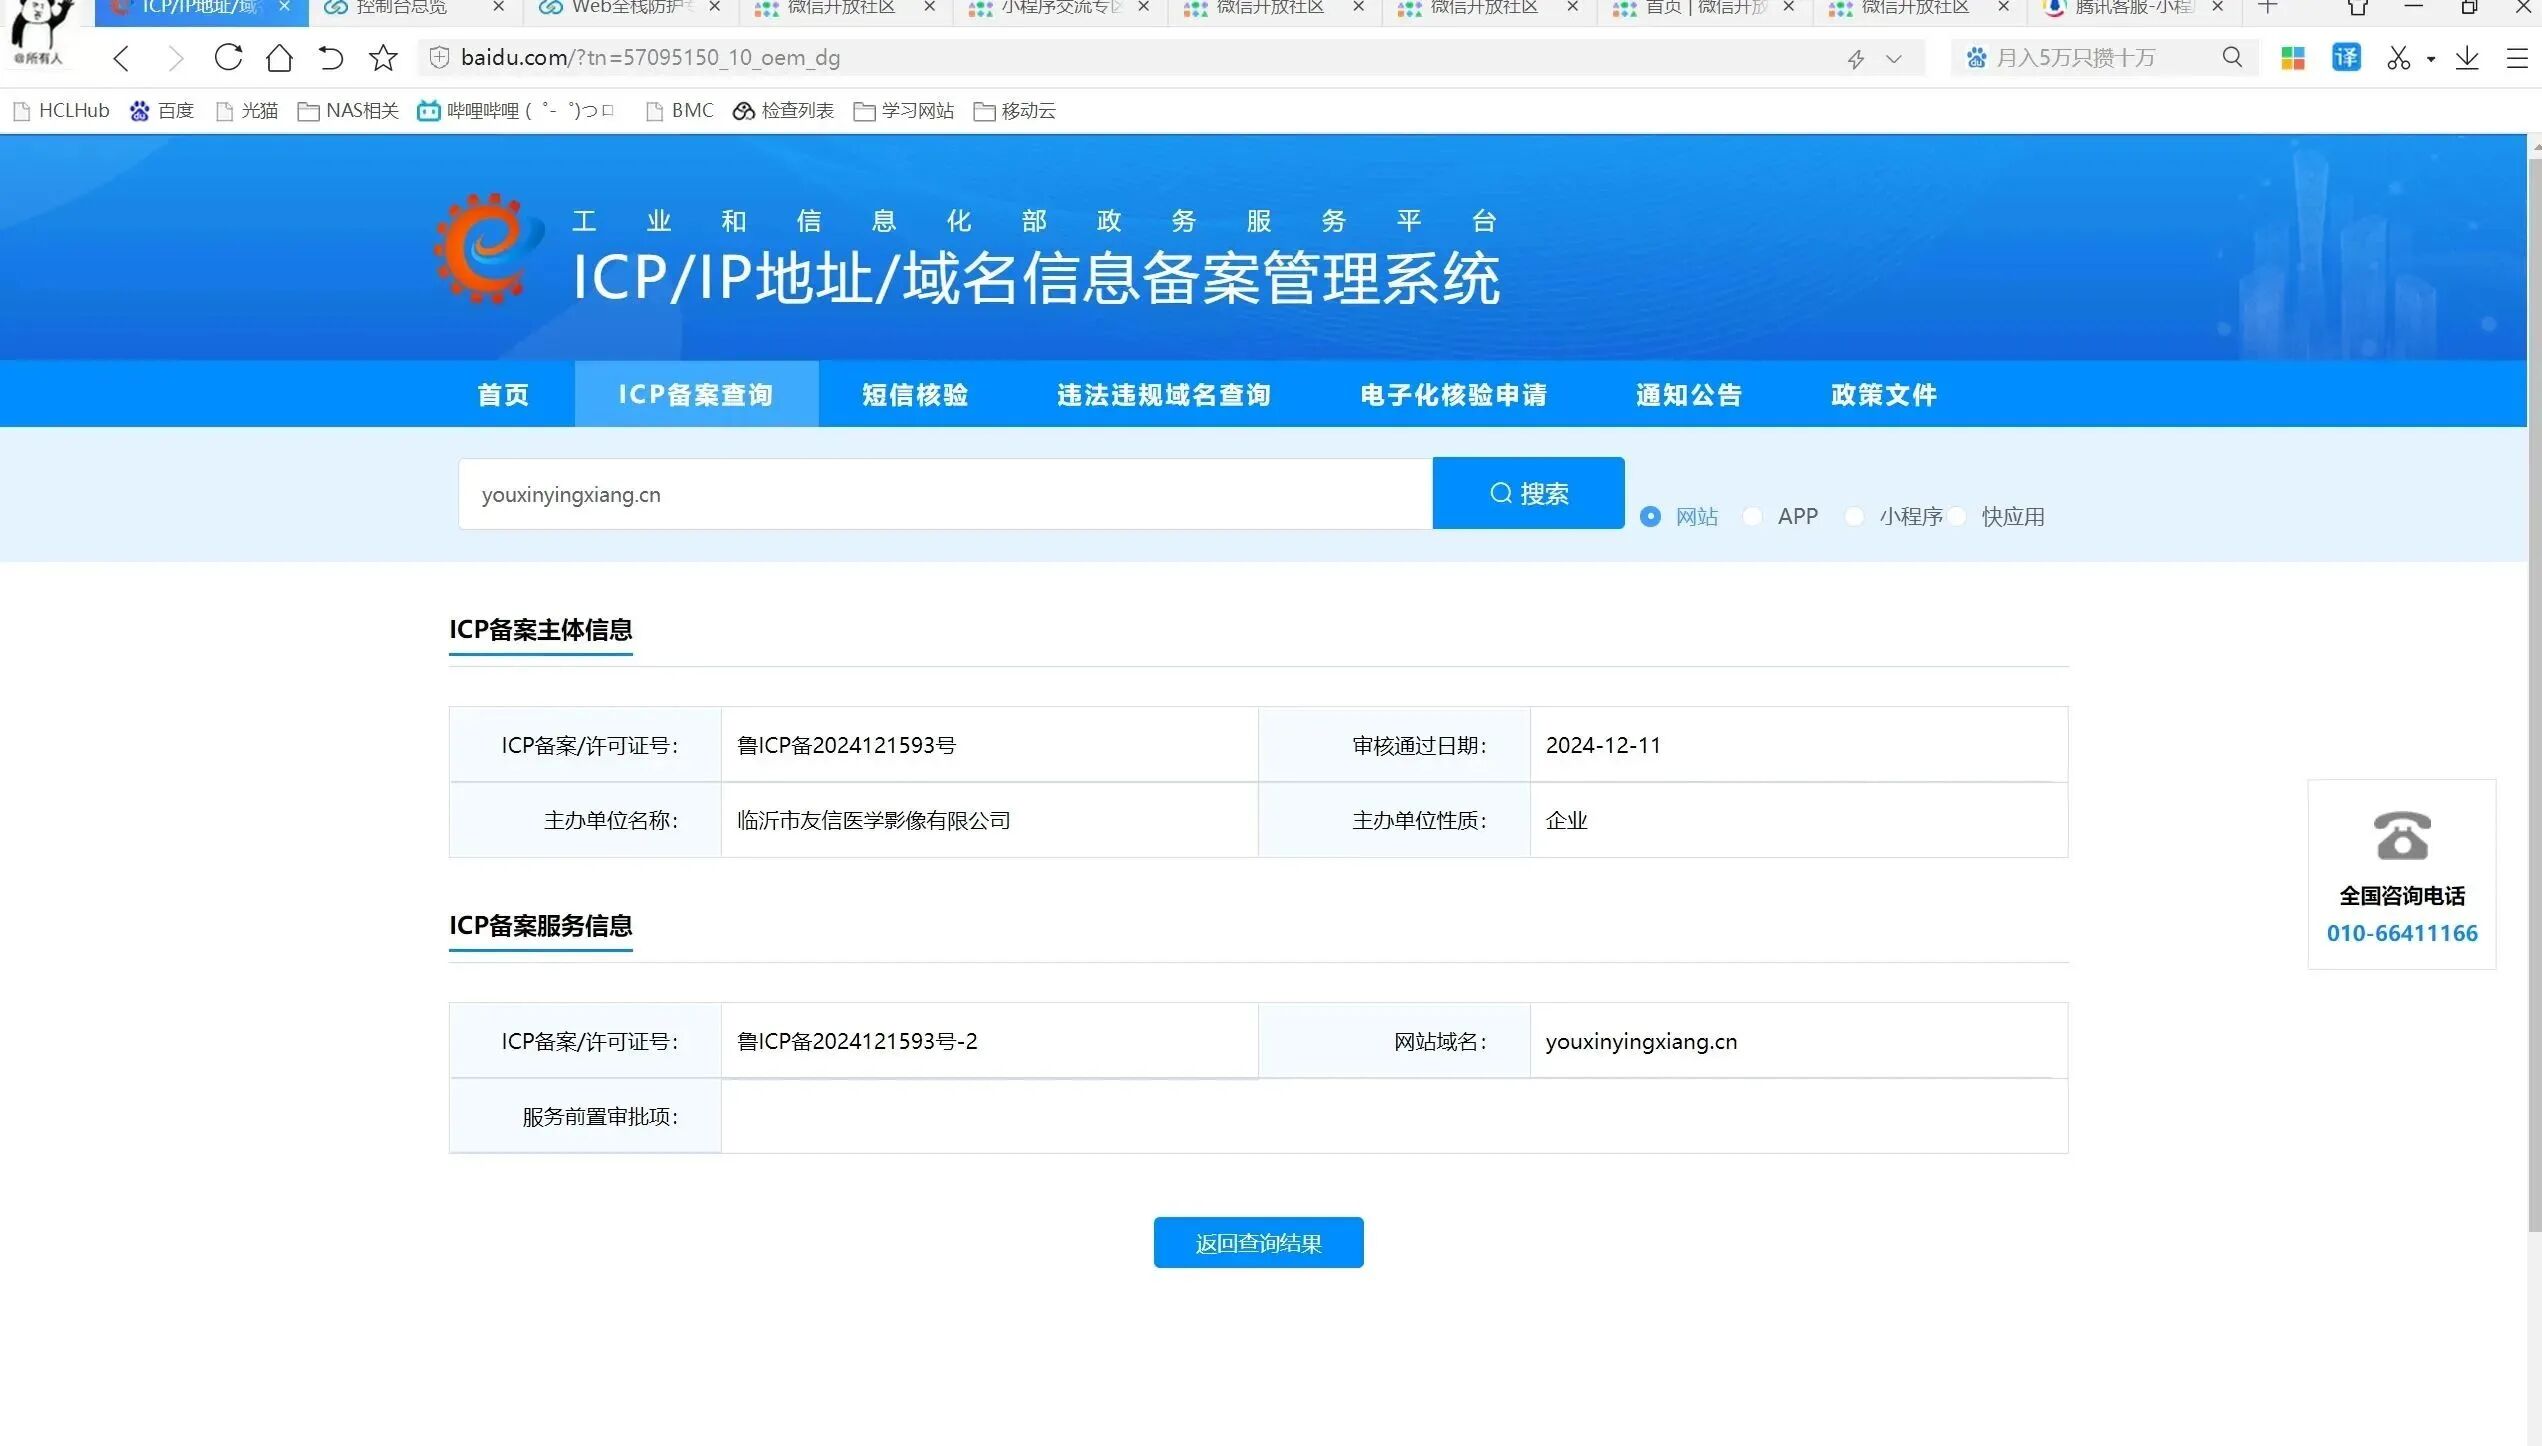This screenshot has height=1446, width=2542.
Task: Select the 快应用 radio option
Action: pyautogui.click(x=1958, y=516)
